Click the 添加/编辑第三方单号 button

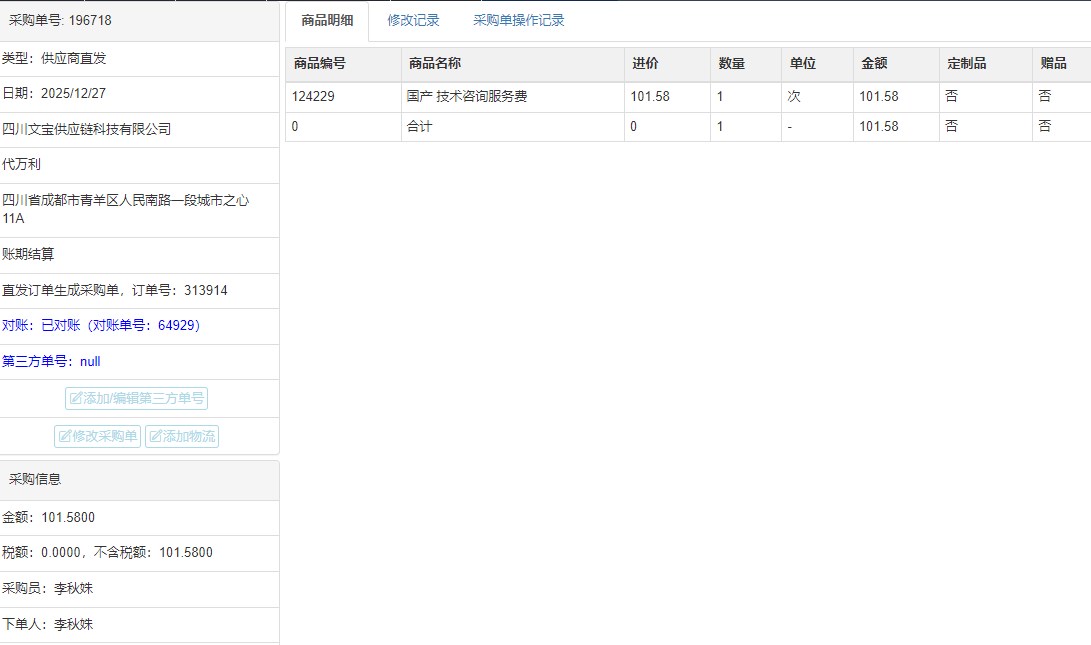136,398
